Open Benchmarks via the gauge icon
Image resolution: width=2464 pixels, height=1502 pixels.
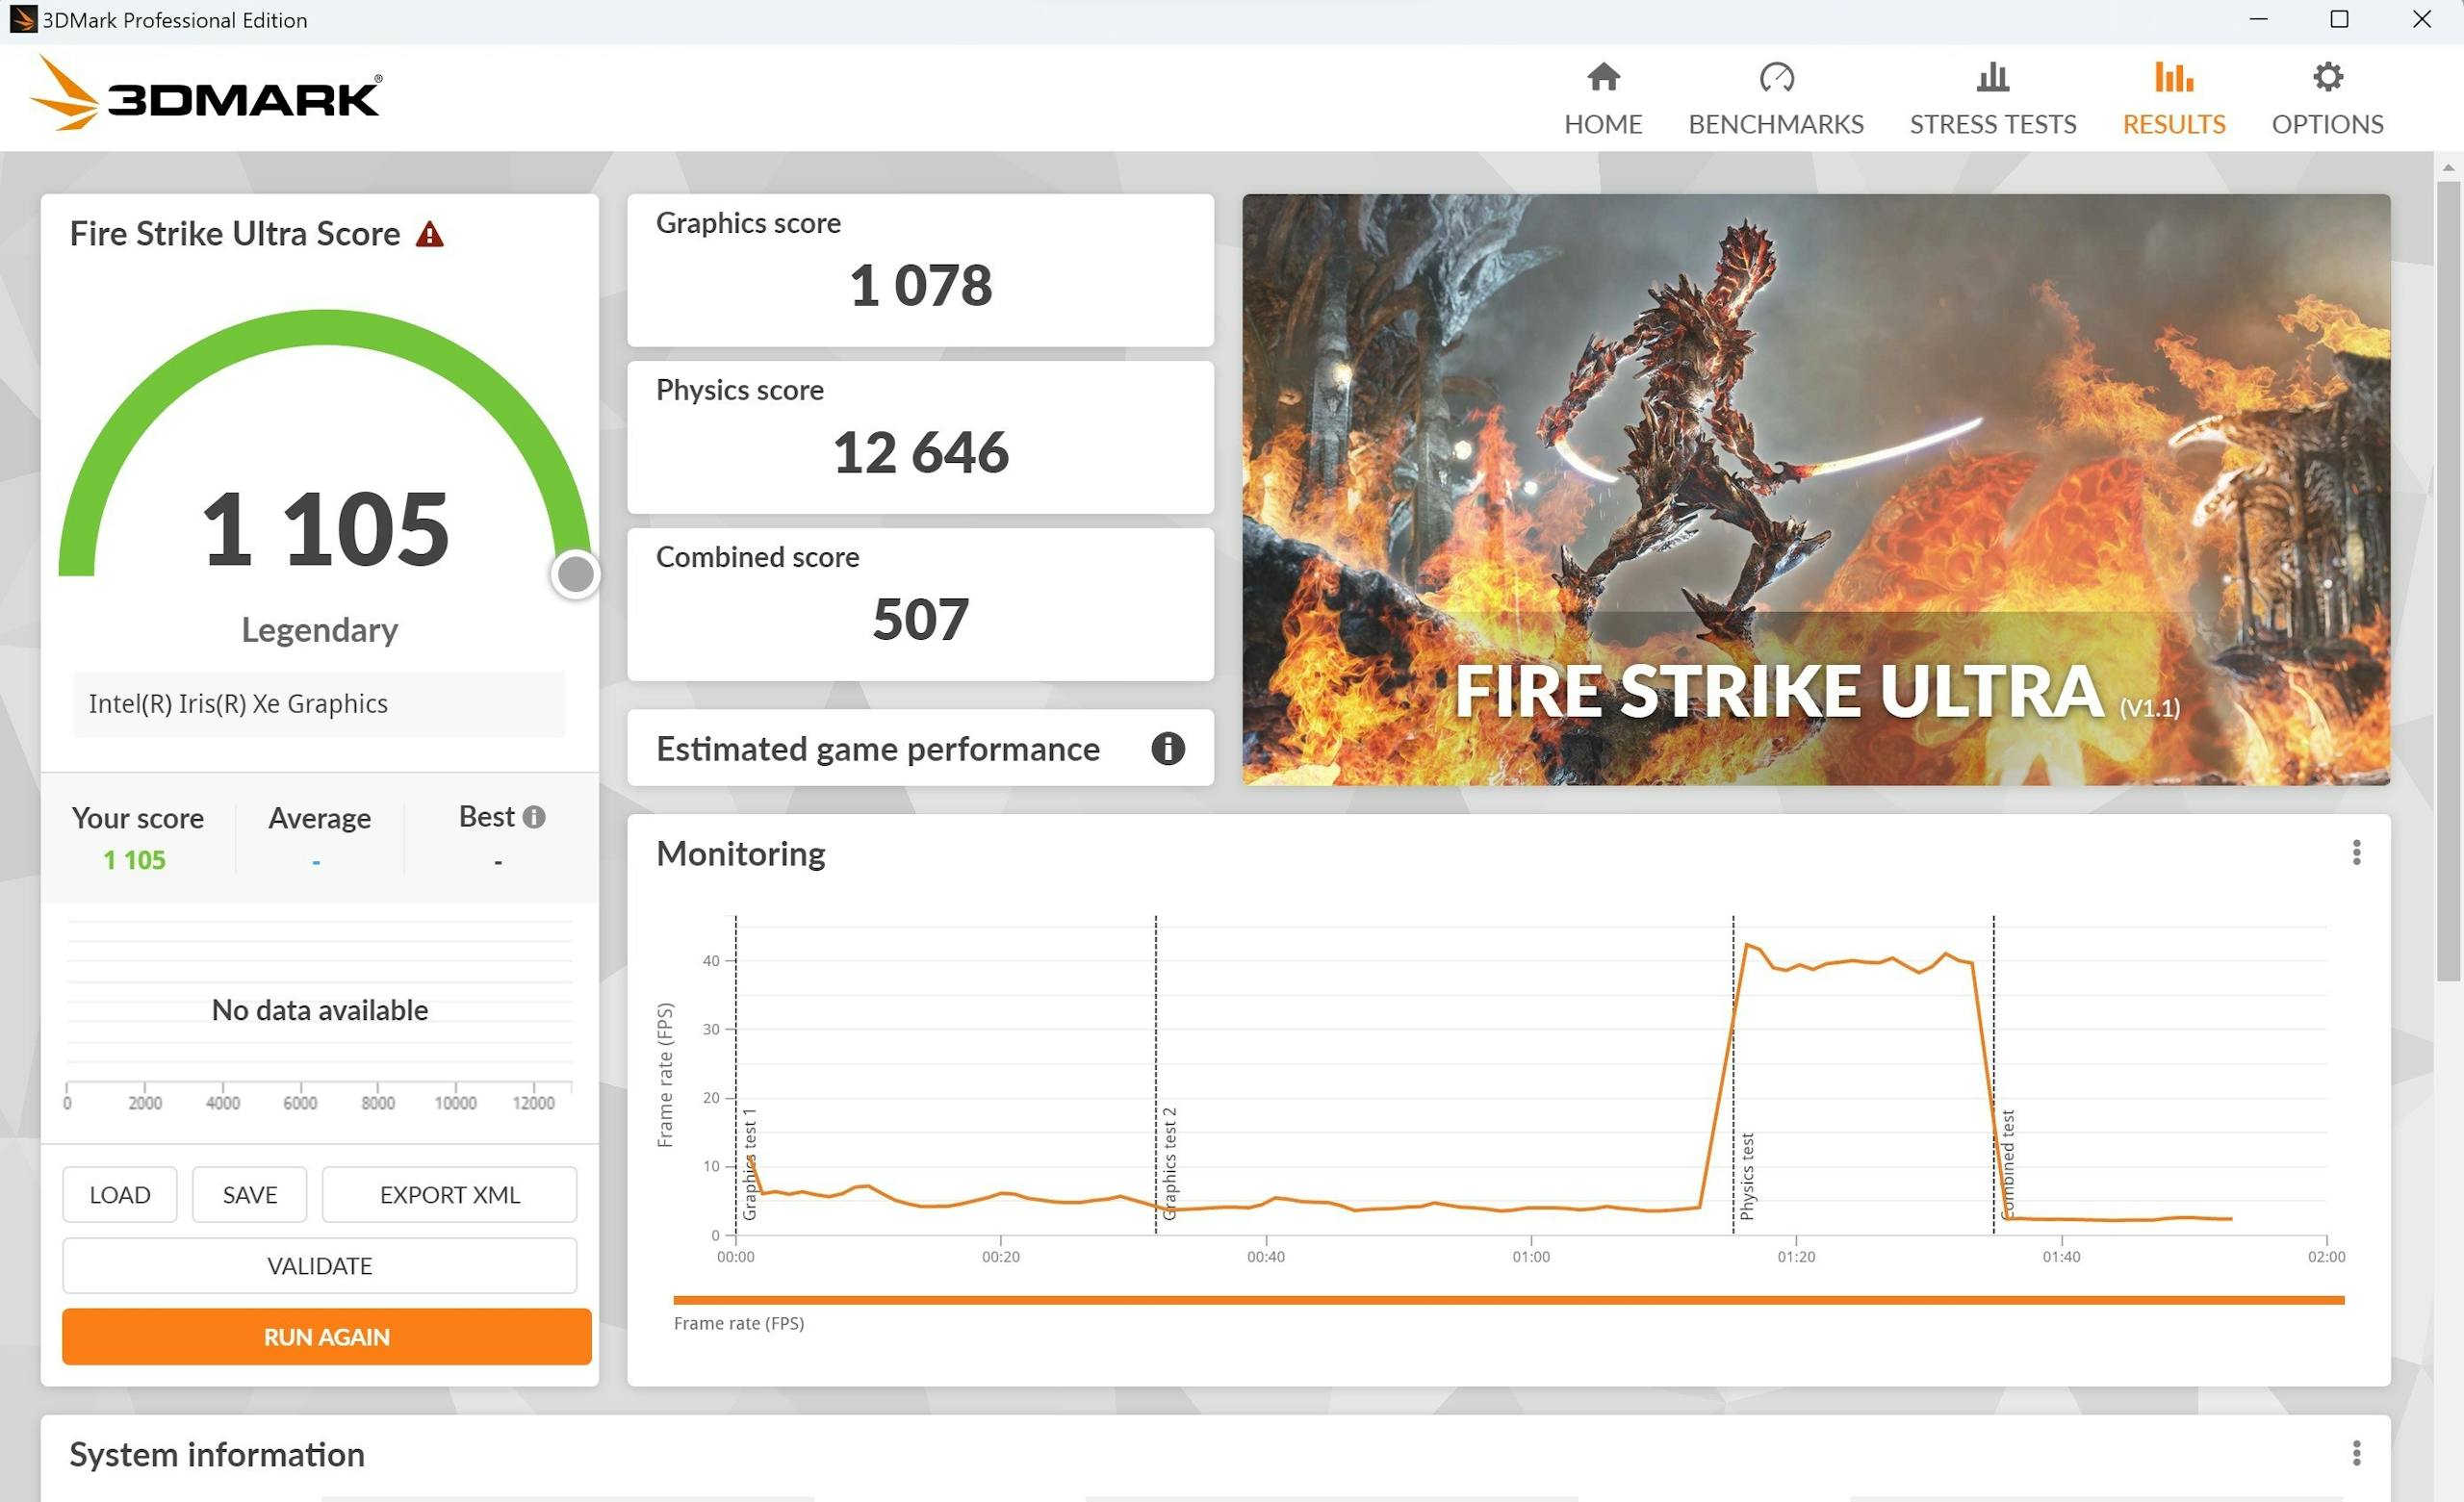tap(1776, 77)
